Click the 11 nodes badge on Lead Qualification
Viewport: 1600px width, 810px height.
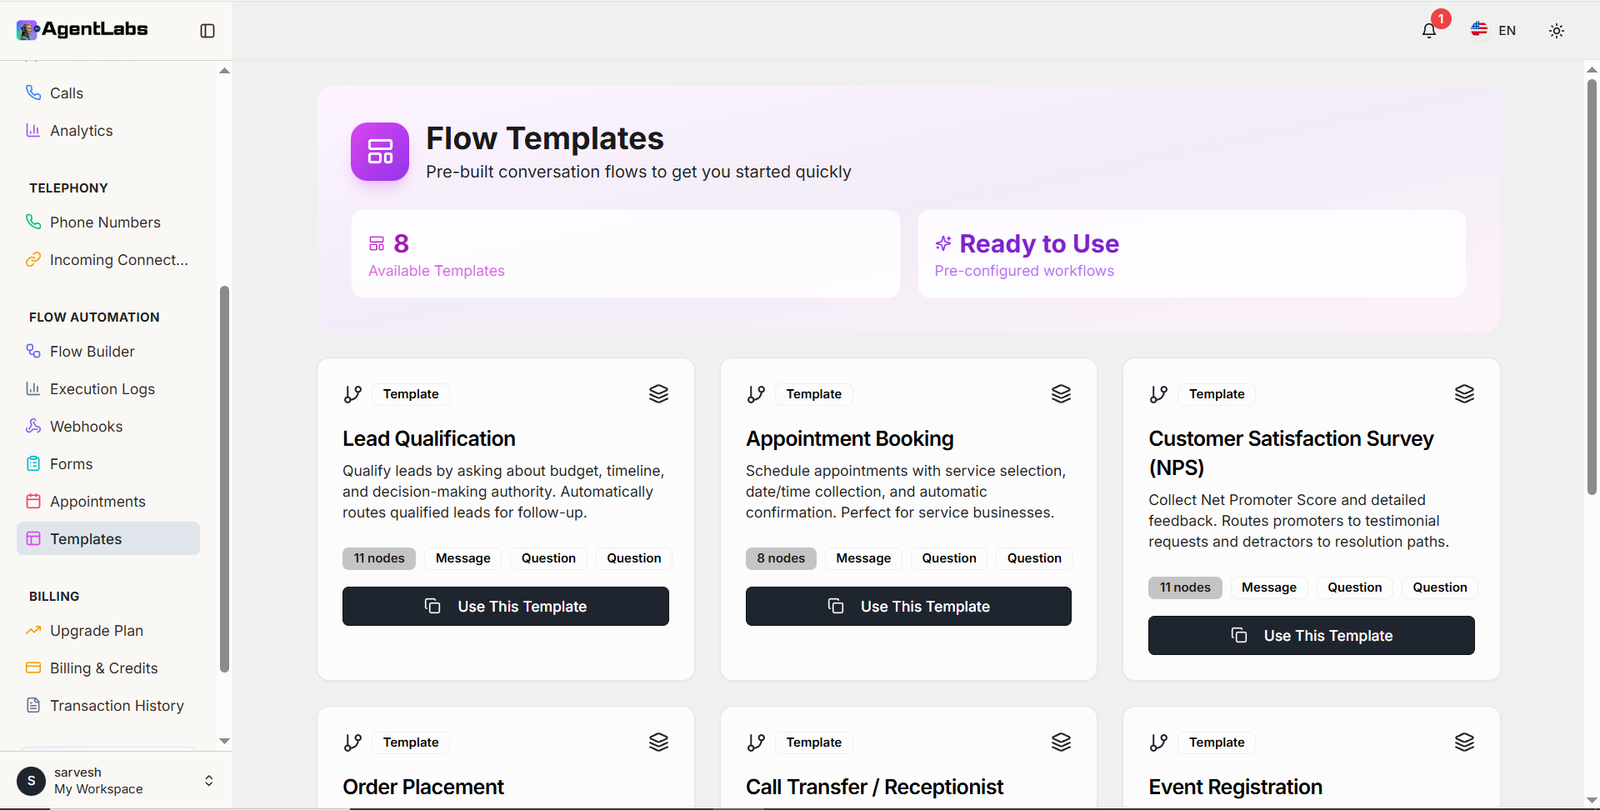click(x=379, y=558)
